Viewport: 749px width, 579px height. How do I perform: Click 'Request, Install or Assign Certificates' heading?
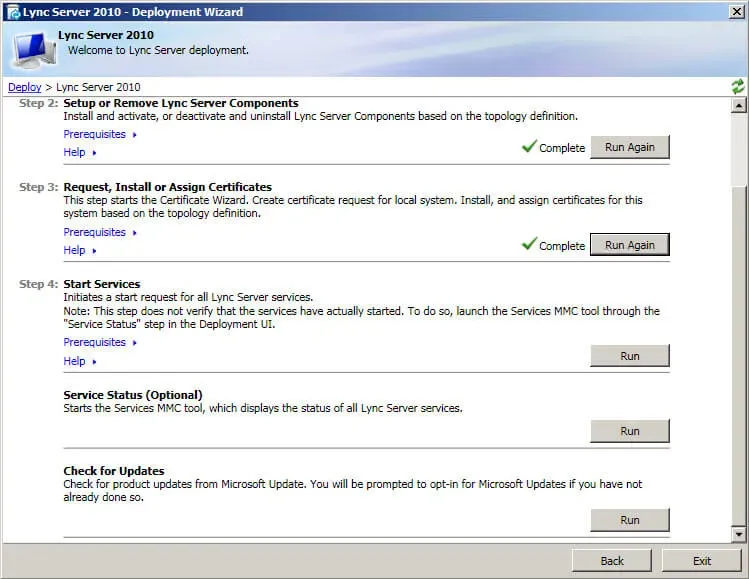[x=168, y=187]
